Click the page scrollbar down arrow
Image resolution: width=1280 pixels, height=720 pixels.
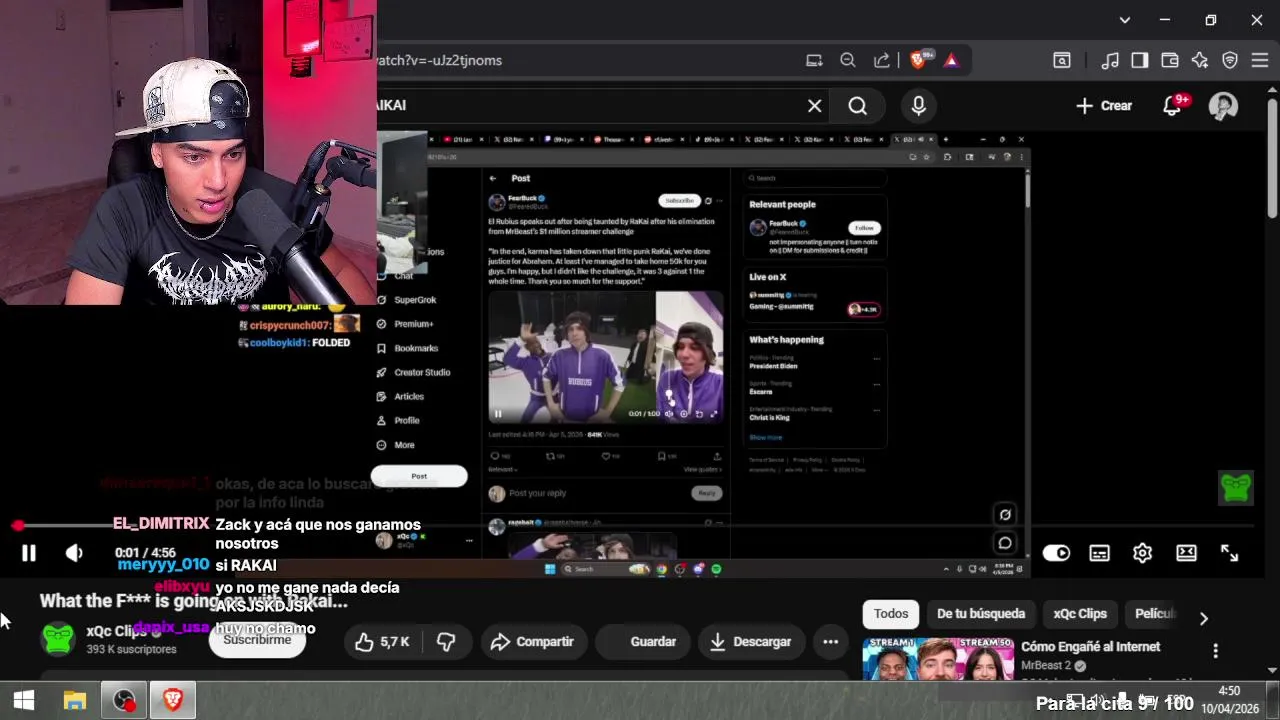1272,671
